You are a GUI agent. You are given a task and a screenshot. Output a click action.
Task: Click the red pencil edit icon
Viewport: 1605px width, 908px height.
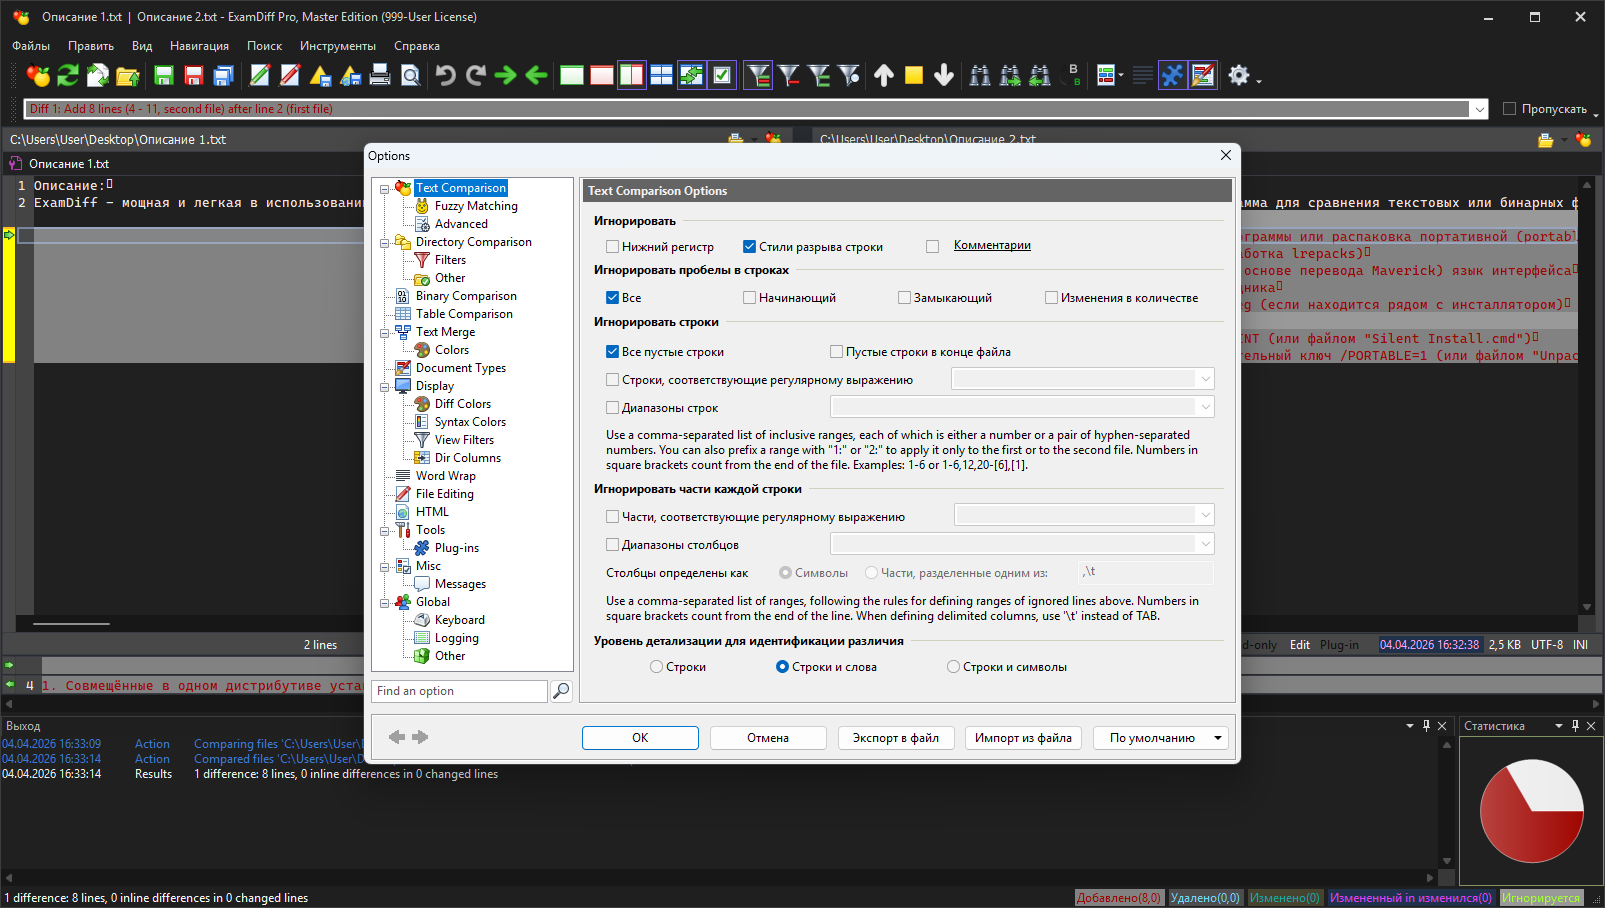[x=290, y=75]
